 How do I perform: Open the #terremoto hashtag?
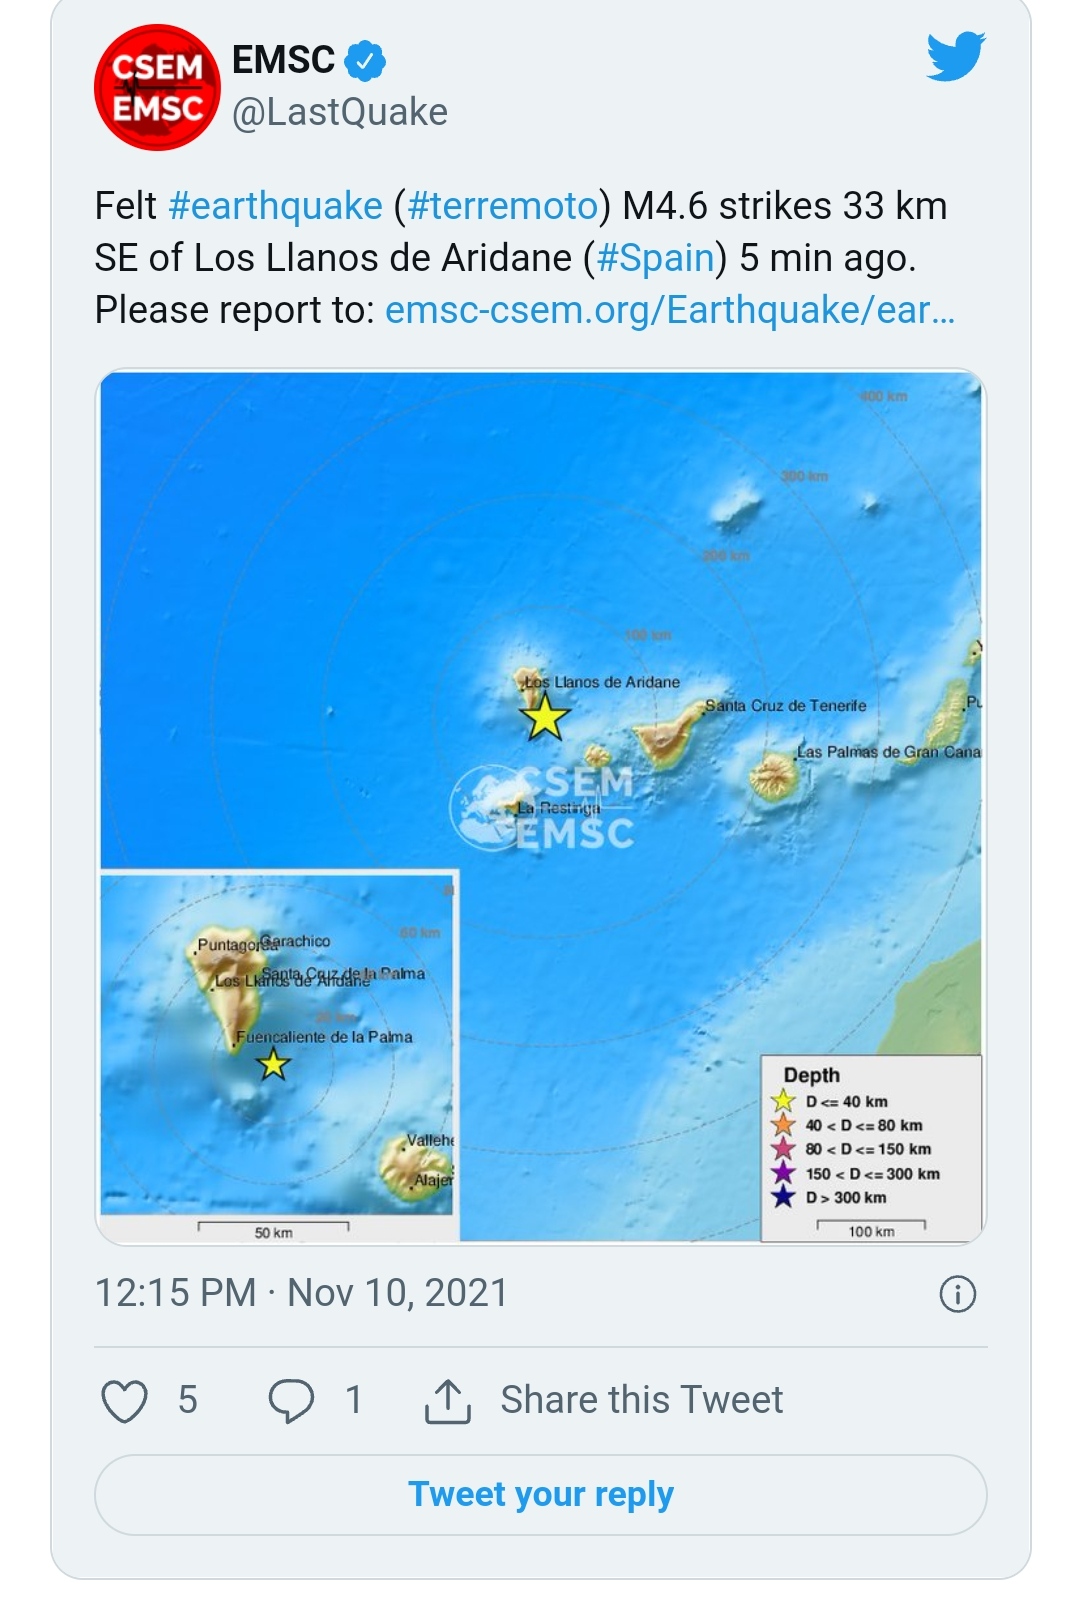click(503, 206)
